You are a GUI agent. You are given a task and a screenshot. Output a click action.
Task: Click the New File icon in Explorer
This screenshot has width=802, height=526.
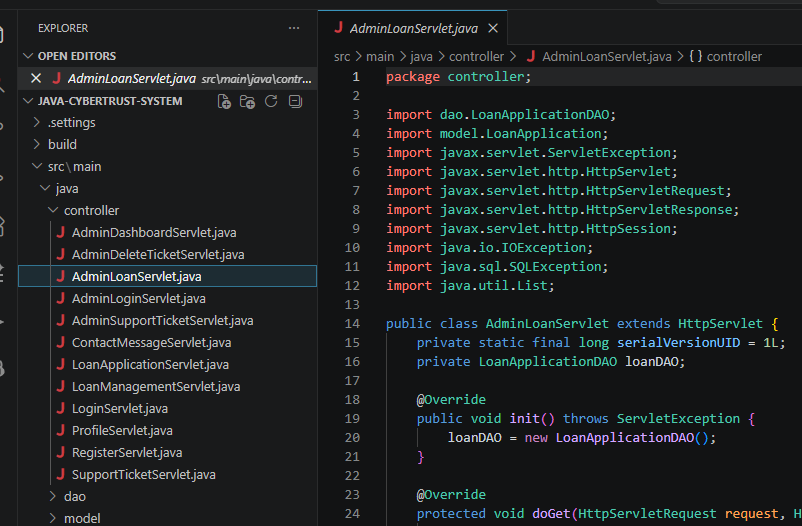pos(225,101)
